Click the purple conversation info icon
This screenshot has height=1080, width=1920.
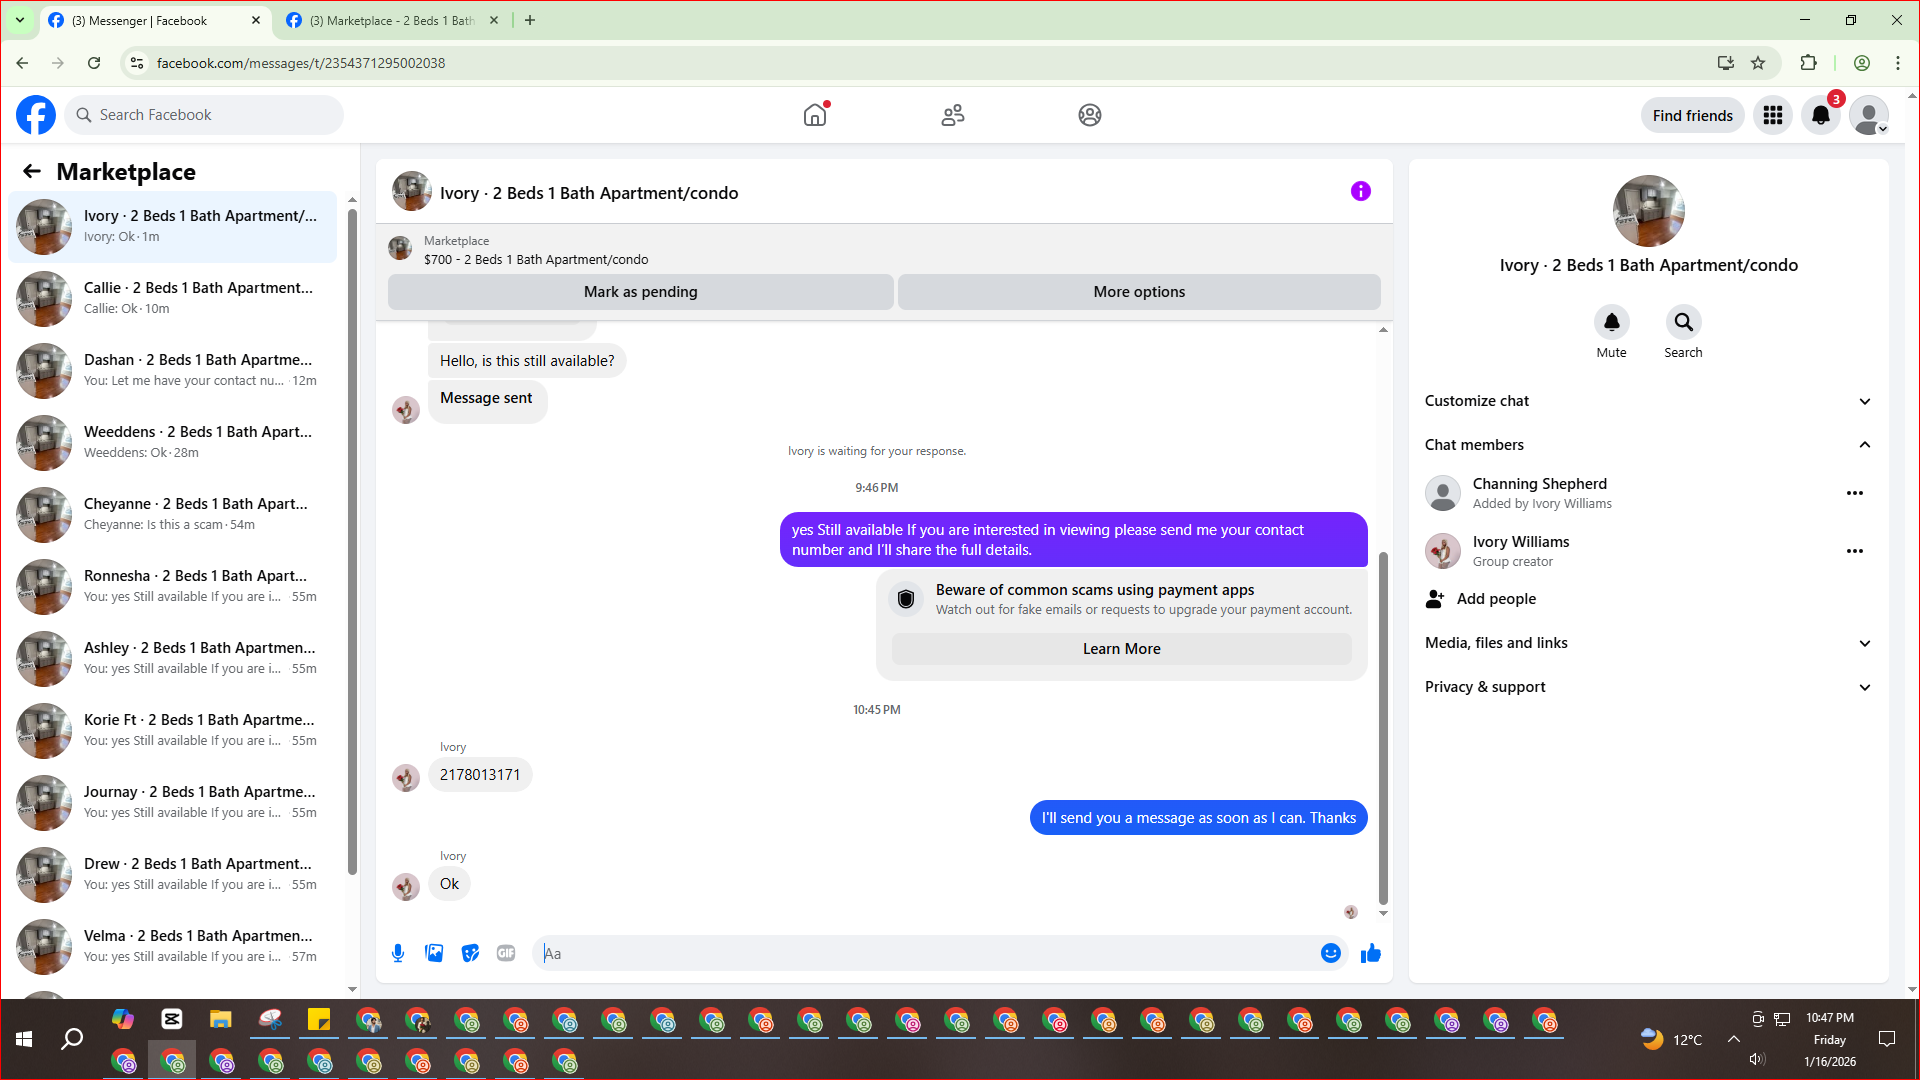click(1360, 191)
